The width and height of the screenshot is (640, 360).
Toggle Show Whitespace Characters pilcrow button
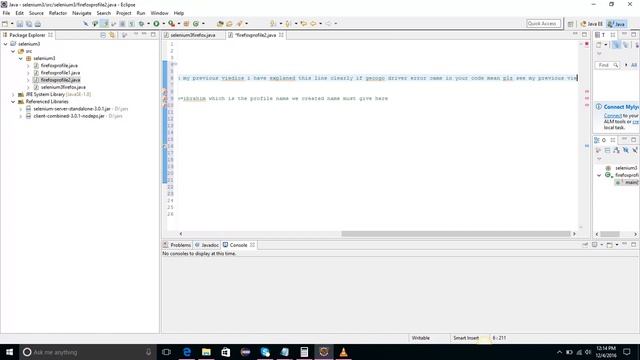[x=131, y=24]
